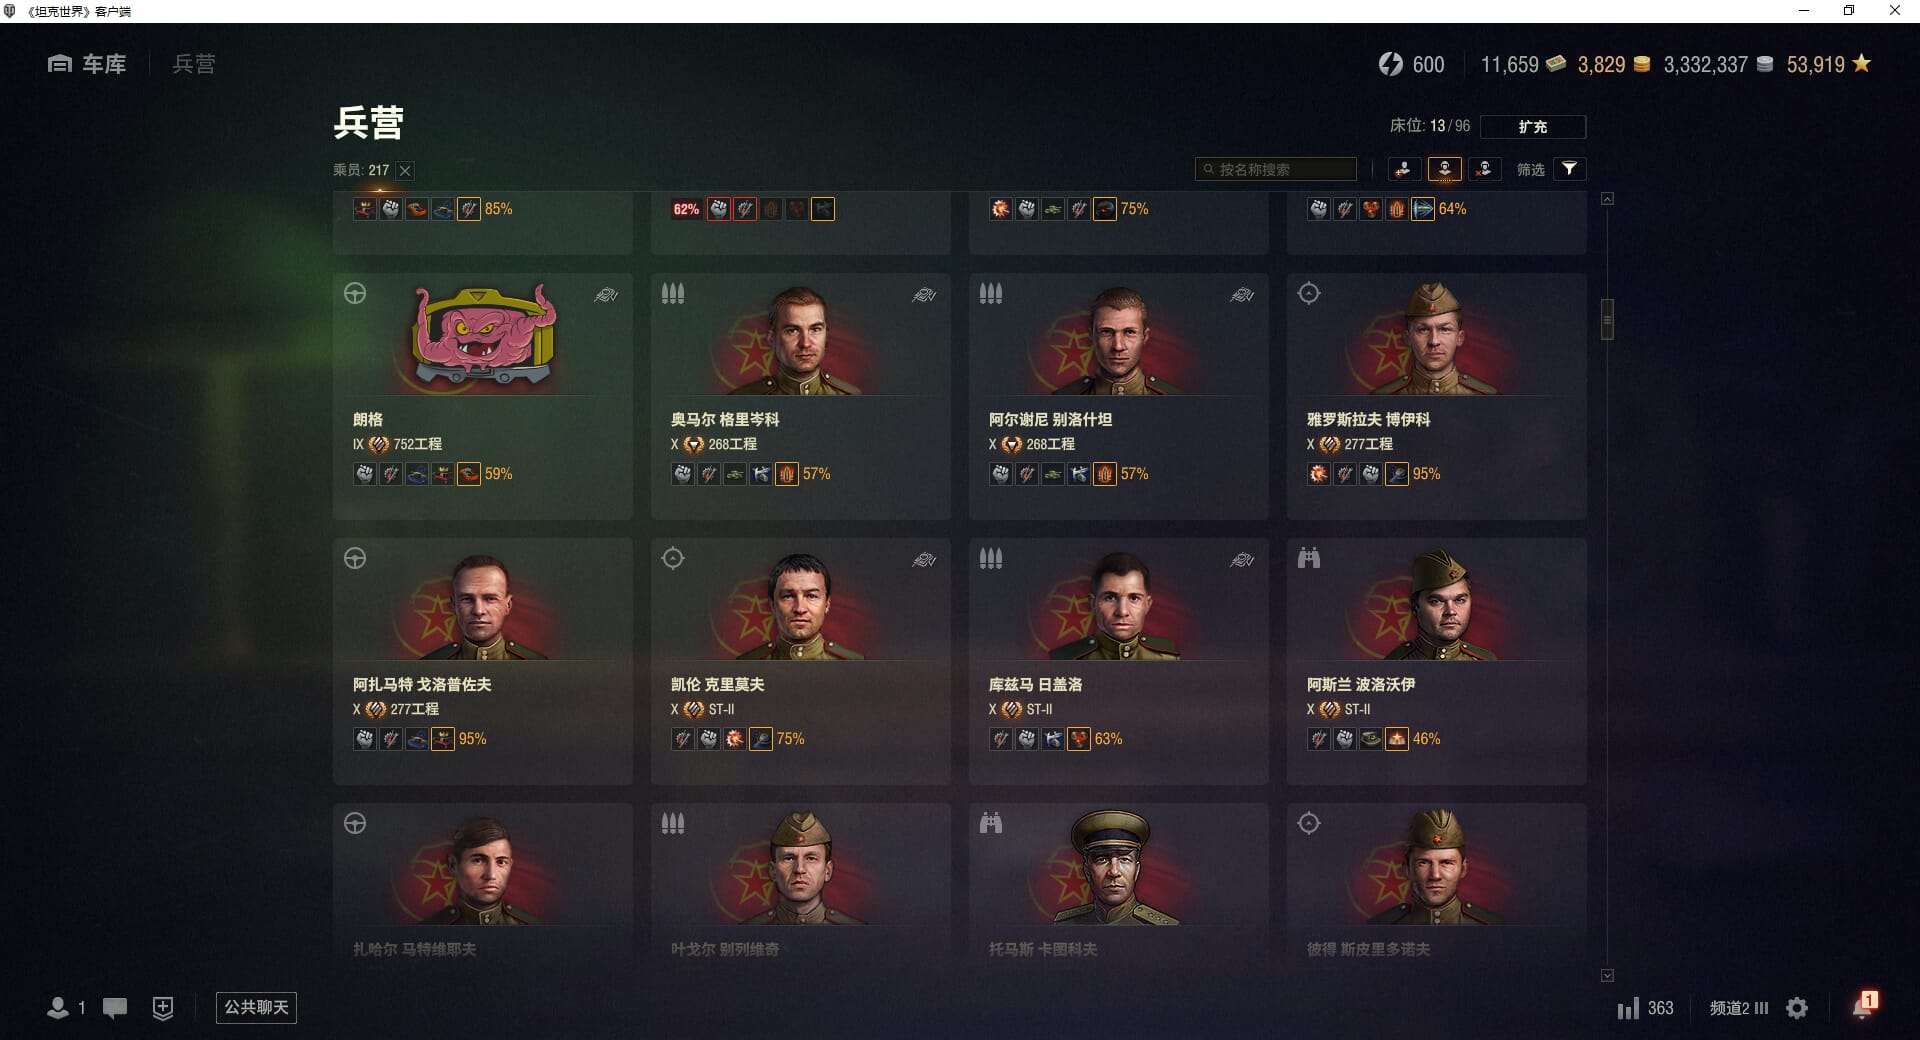Toggle the recruit crew member filter
The image size is (1920, 1040).
click(1404, 169)
